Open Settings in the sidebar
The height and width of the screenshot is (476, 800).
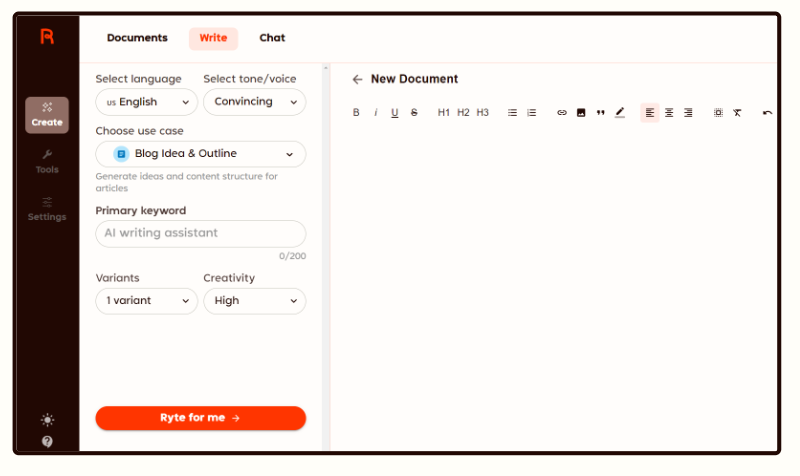click(47, 209)
